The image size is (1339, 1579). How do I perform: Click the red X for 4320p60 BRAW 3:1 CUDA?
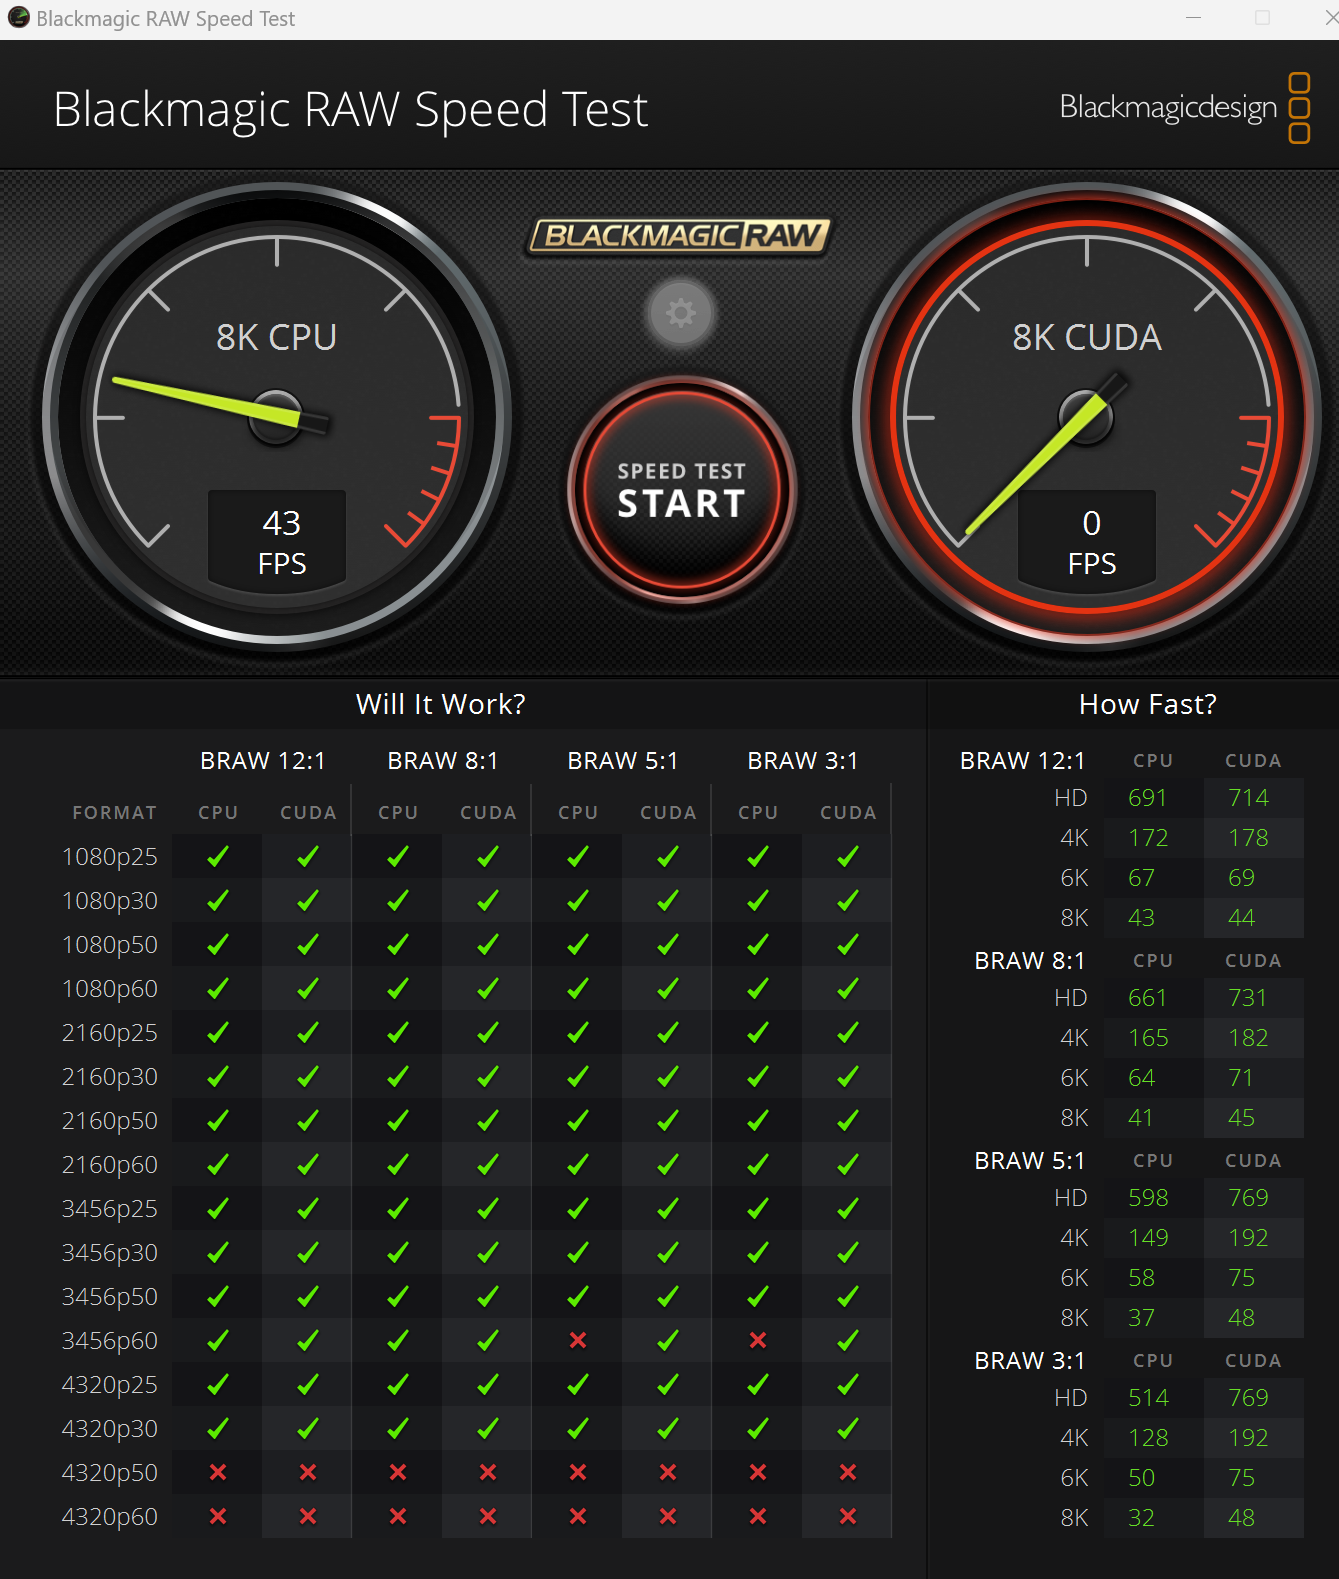pyautogui.click(x=848, y=1516)
